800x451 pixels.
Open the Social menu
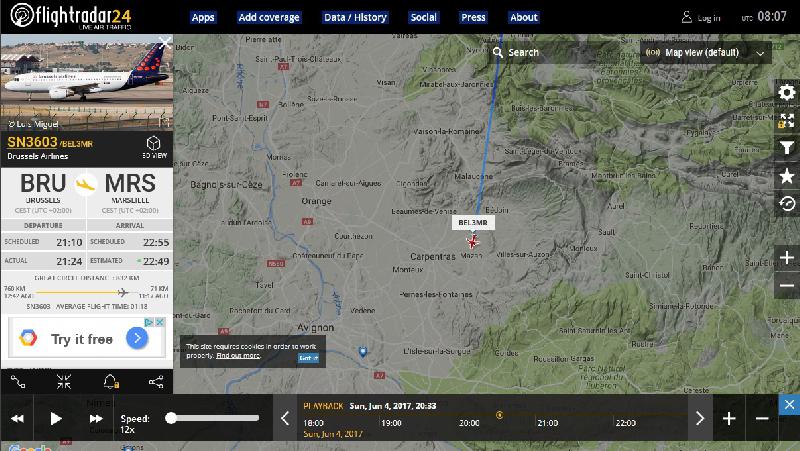coord(423,17)
